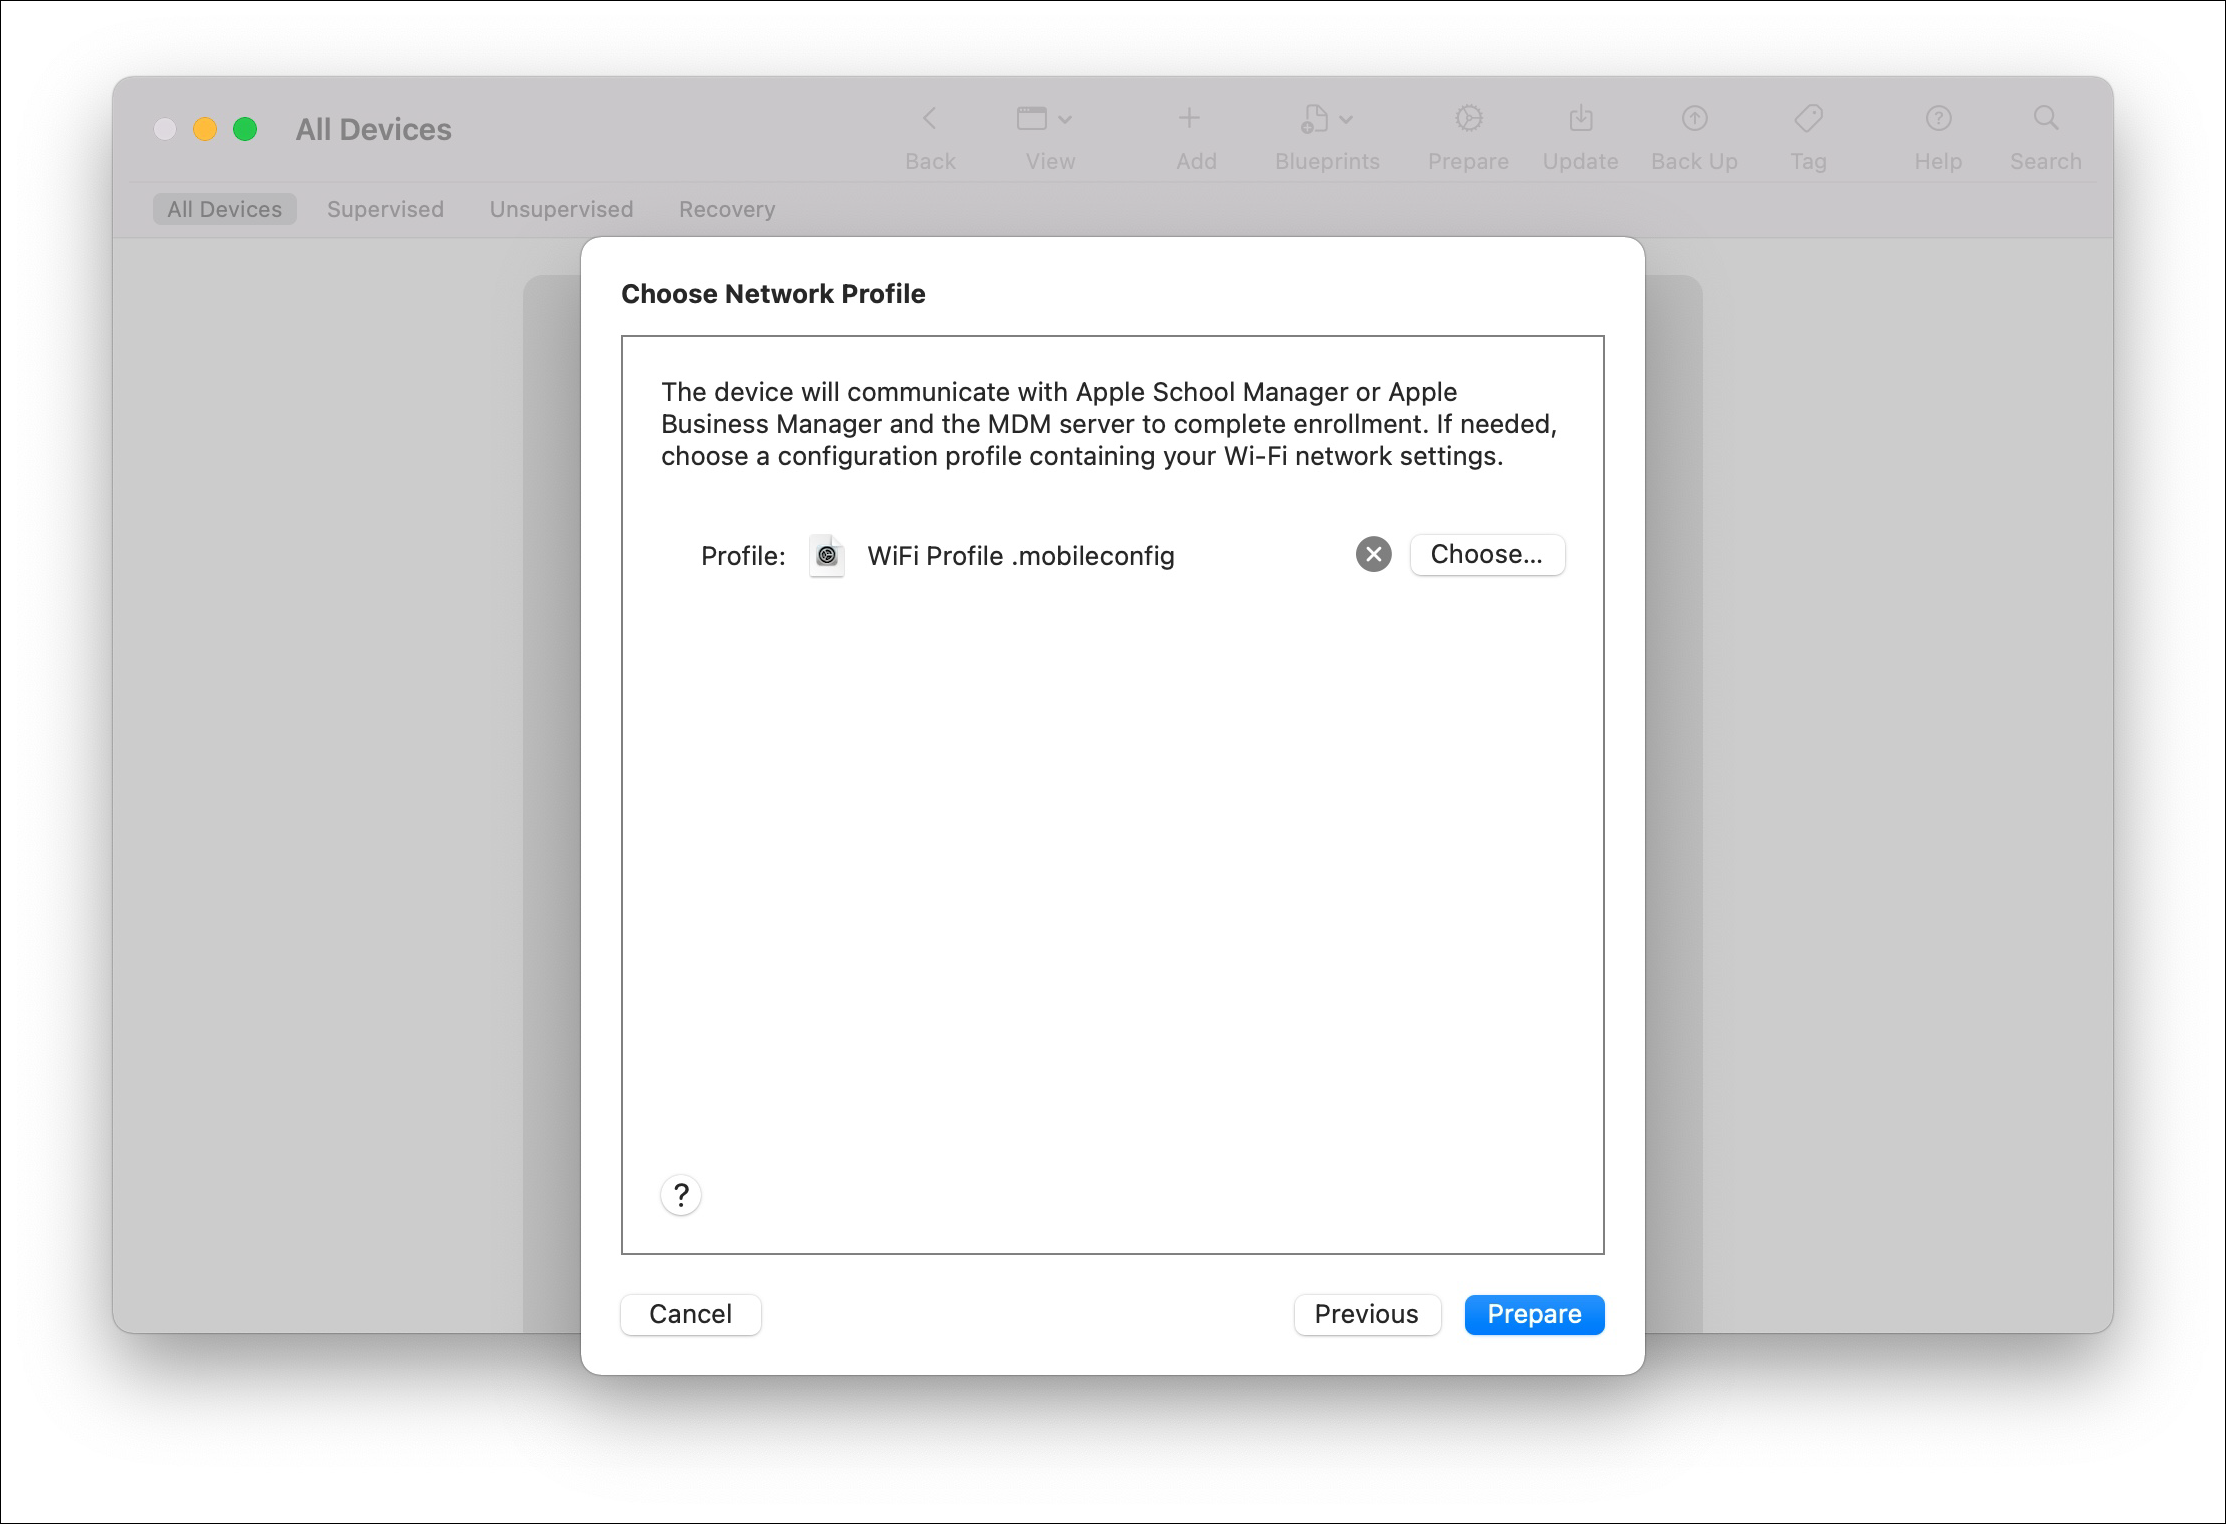Open the View toolbar dropdown
2226x1524 pixels.
point(1045,119)
